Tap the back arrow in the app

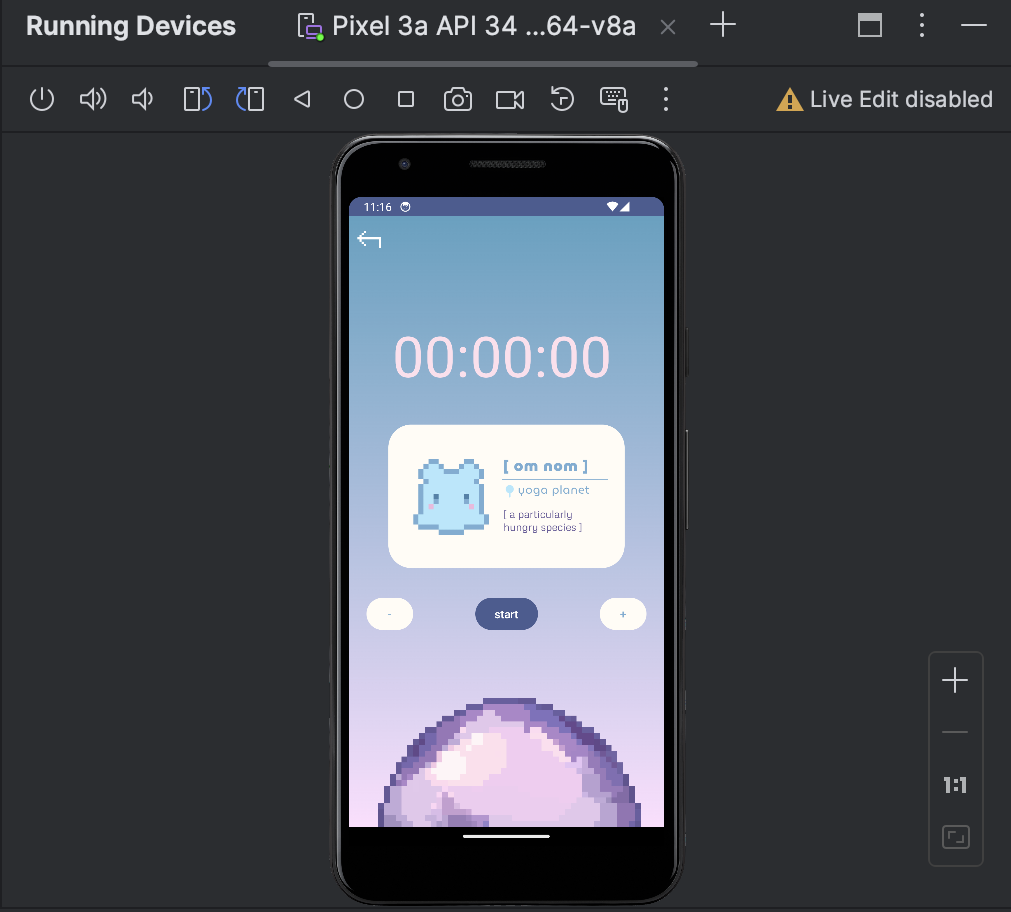pos(369,239)
